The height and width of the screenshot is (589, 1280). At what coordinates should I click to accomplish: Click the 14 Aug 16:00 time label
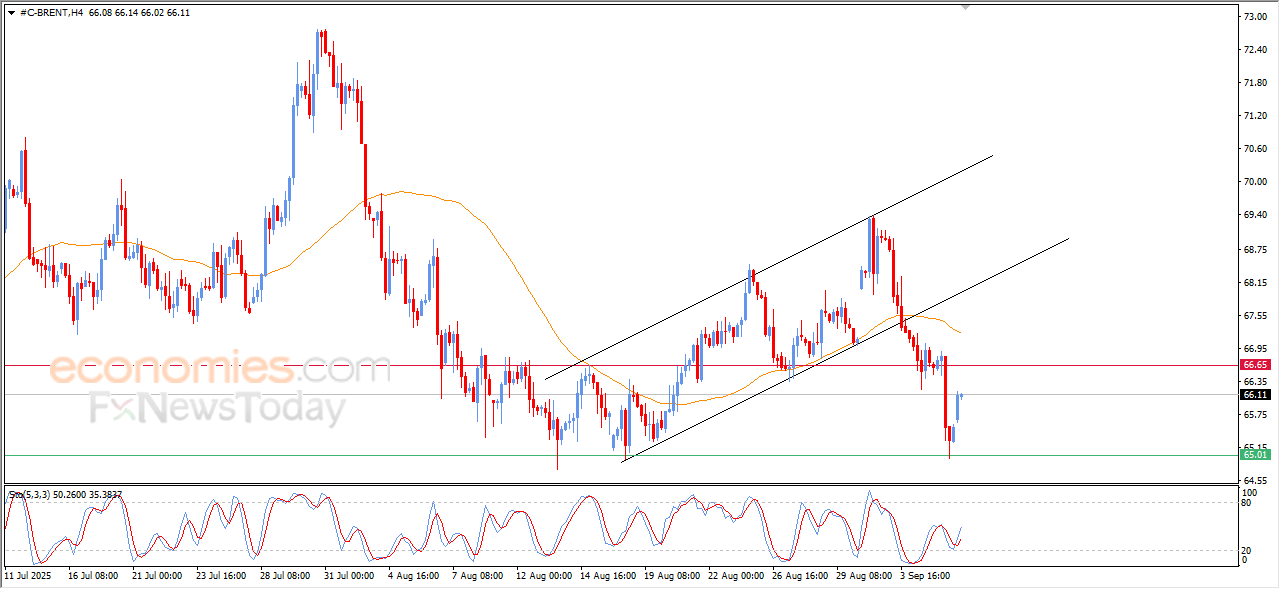[x=608, y=576]
